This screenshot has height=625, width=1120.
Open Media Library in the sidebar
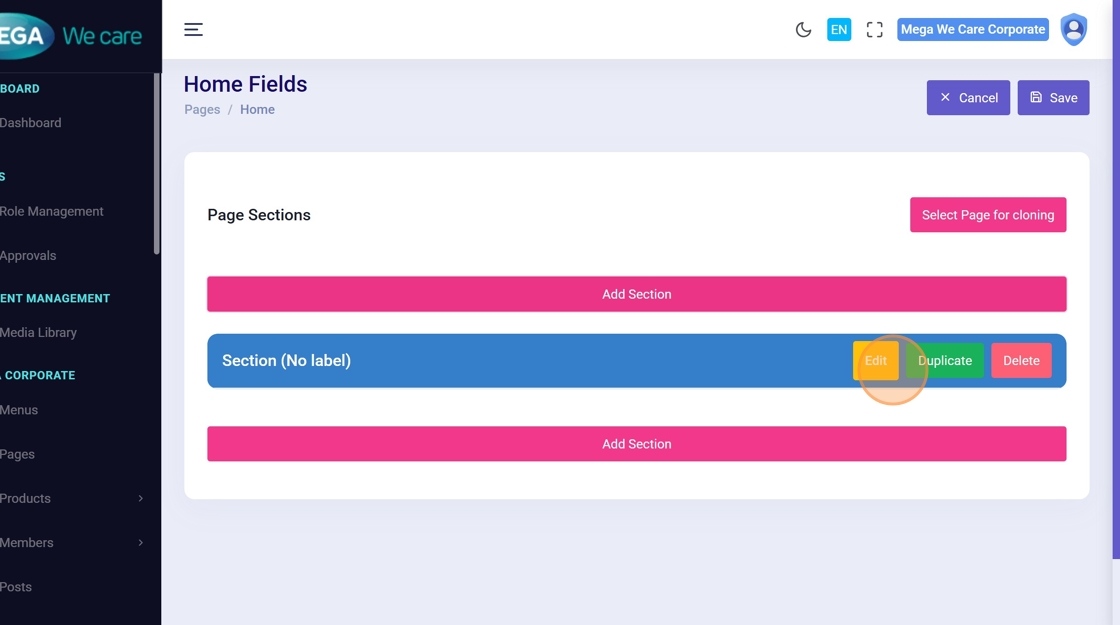pos(39,333)
